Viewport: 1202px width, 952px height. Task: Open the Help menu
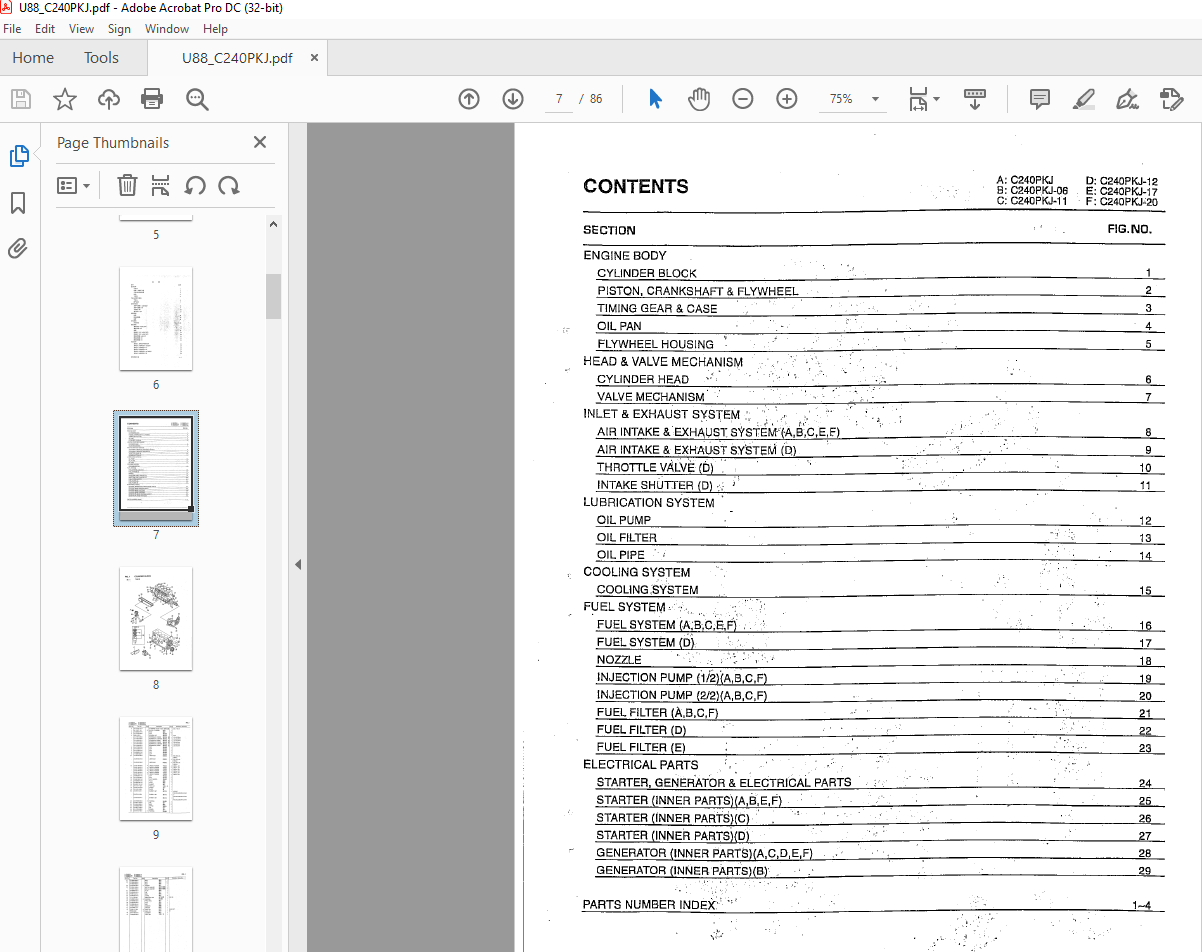tap(215, 29)
